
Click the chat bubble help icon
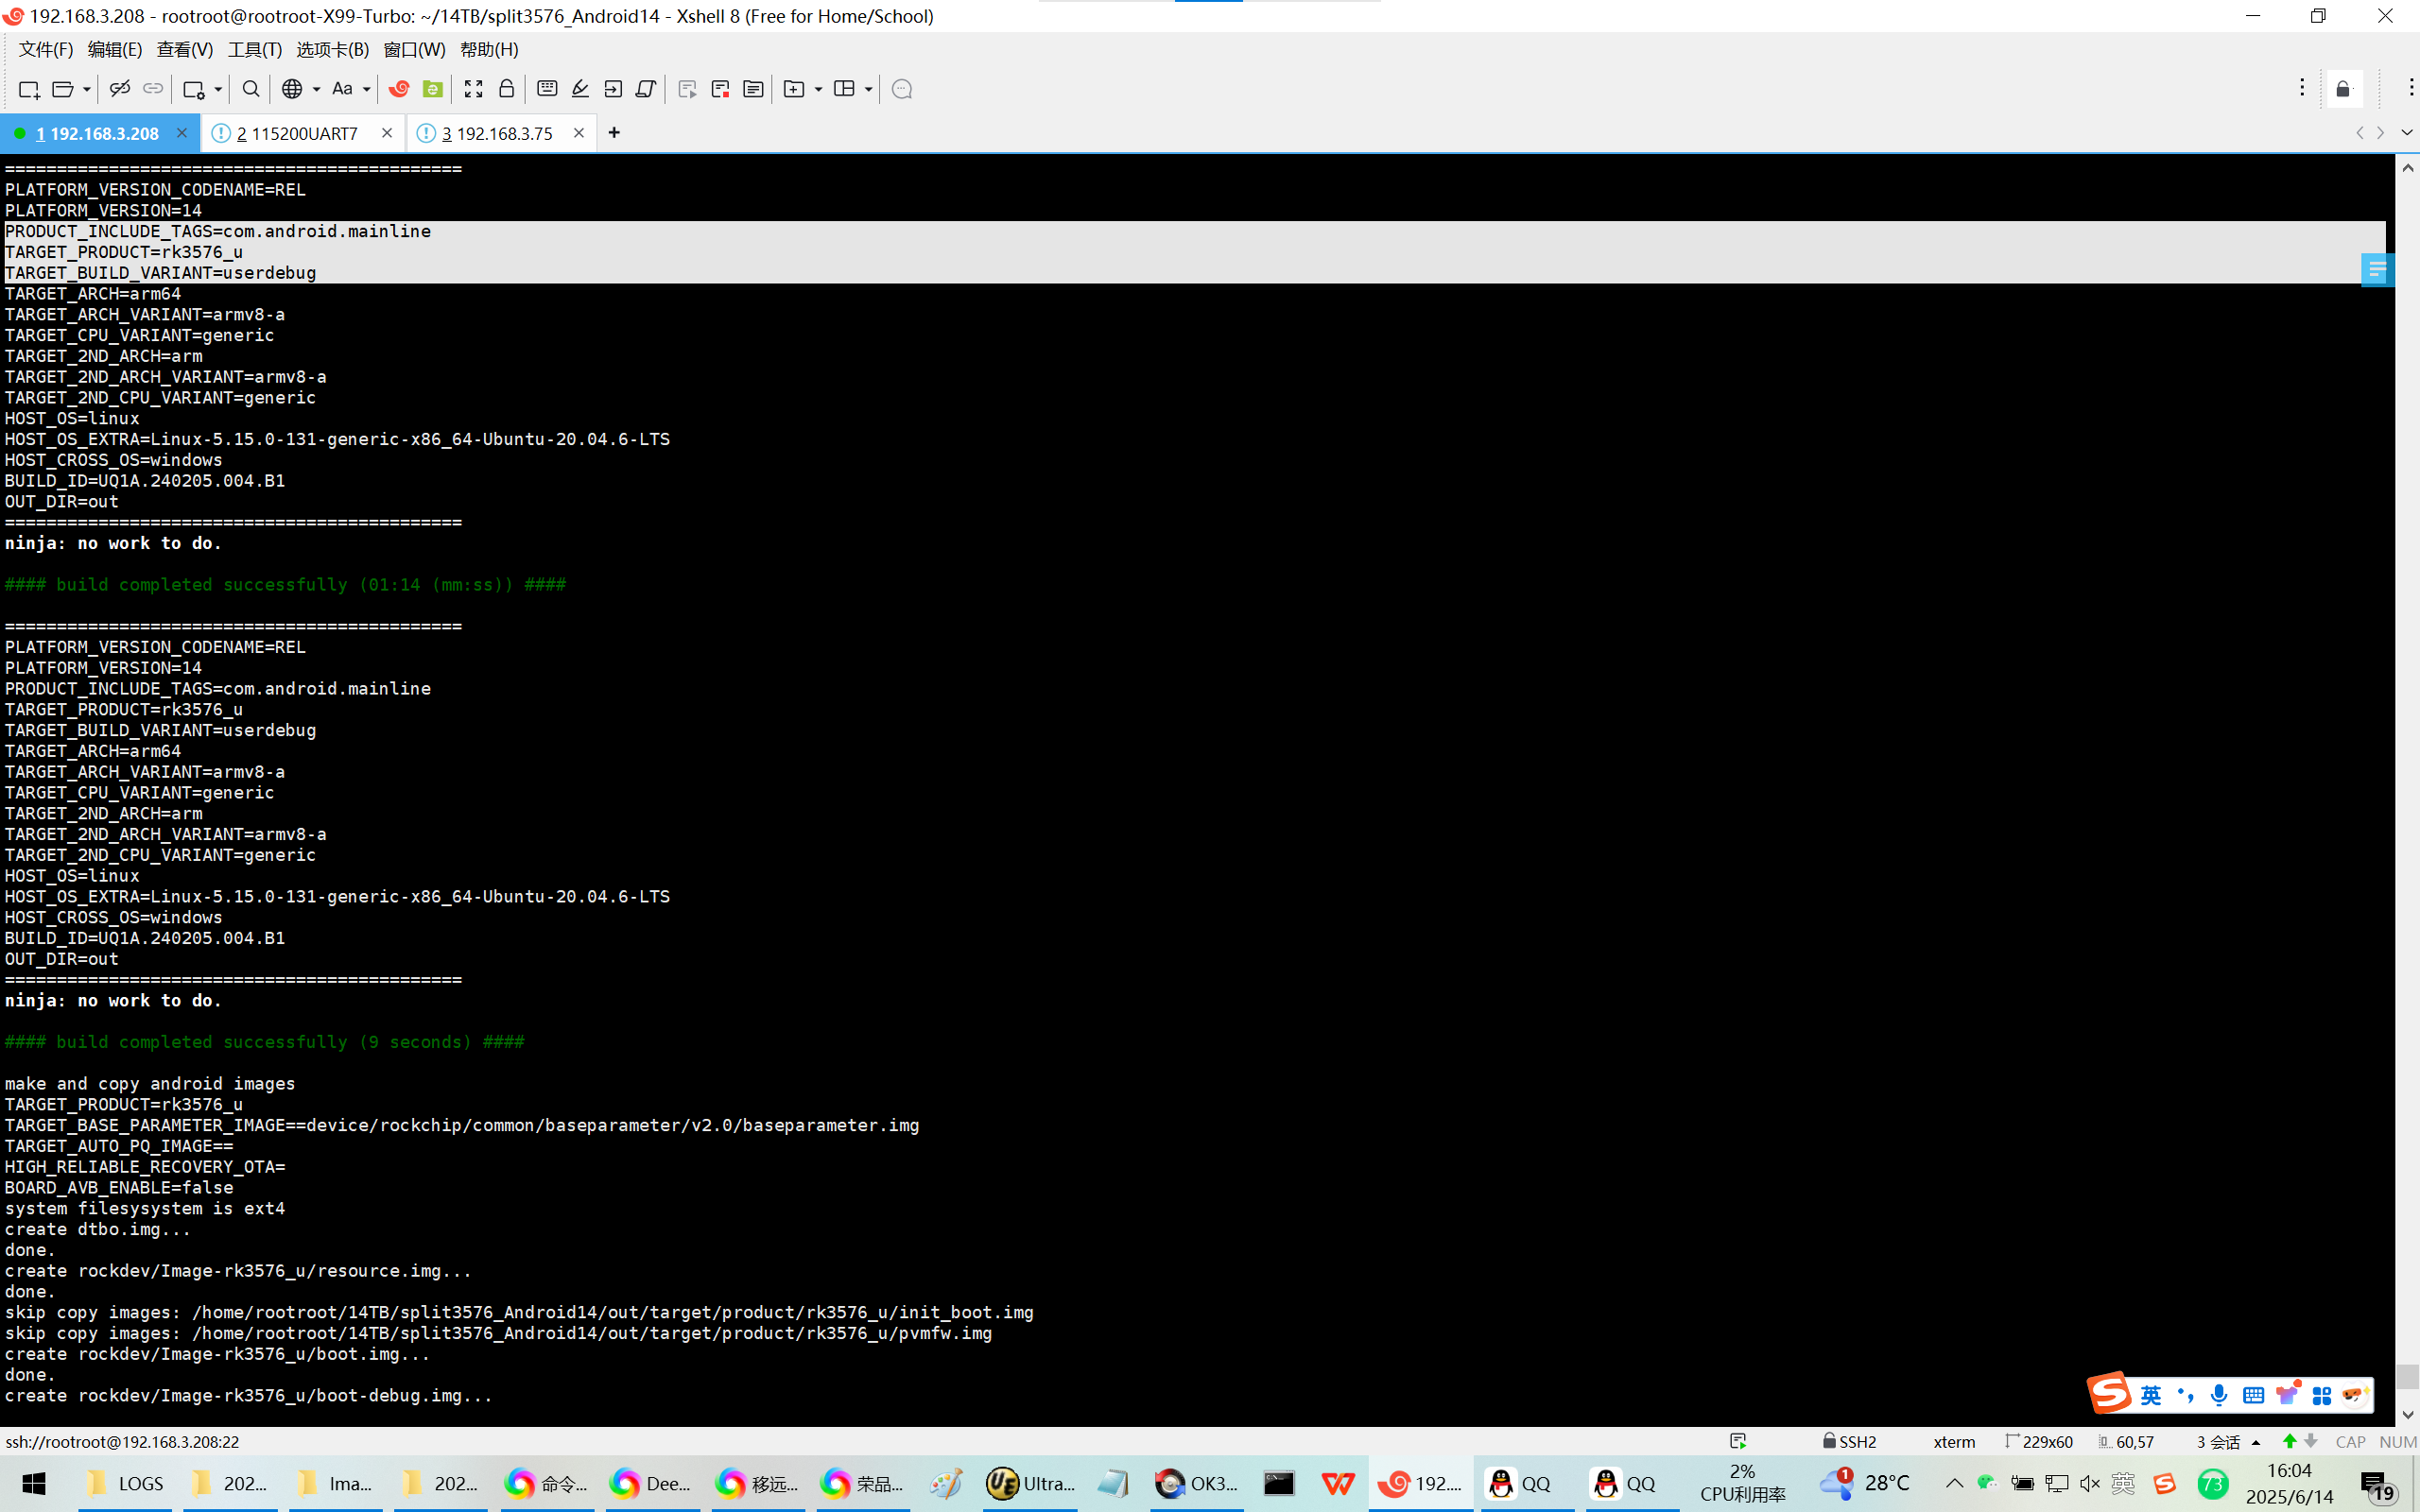pos(901,89)
